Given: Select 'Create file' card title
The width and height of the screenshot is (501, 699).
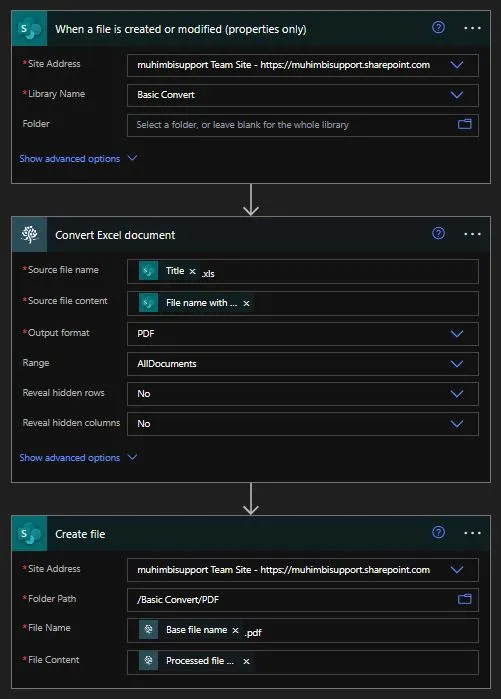Looking at the screenshot, I should coord(80,534).
